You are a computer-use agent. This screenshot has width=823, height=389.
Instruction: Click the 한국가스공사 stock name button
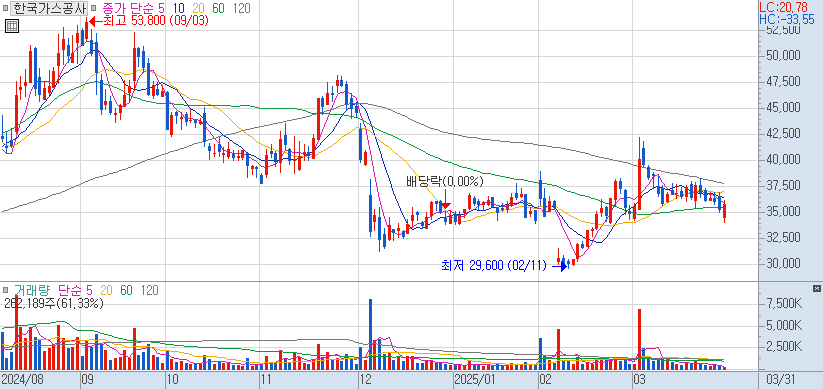click(x=49, y=8)
